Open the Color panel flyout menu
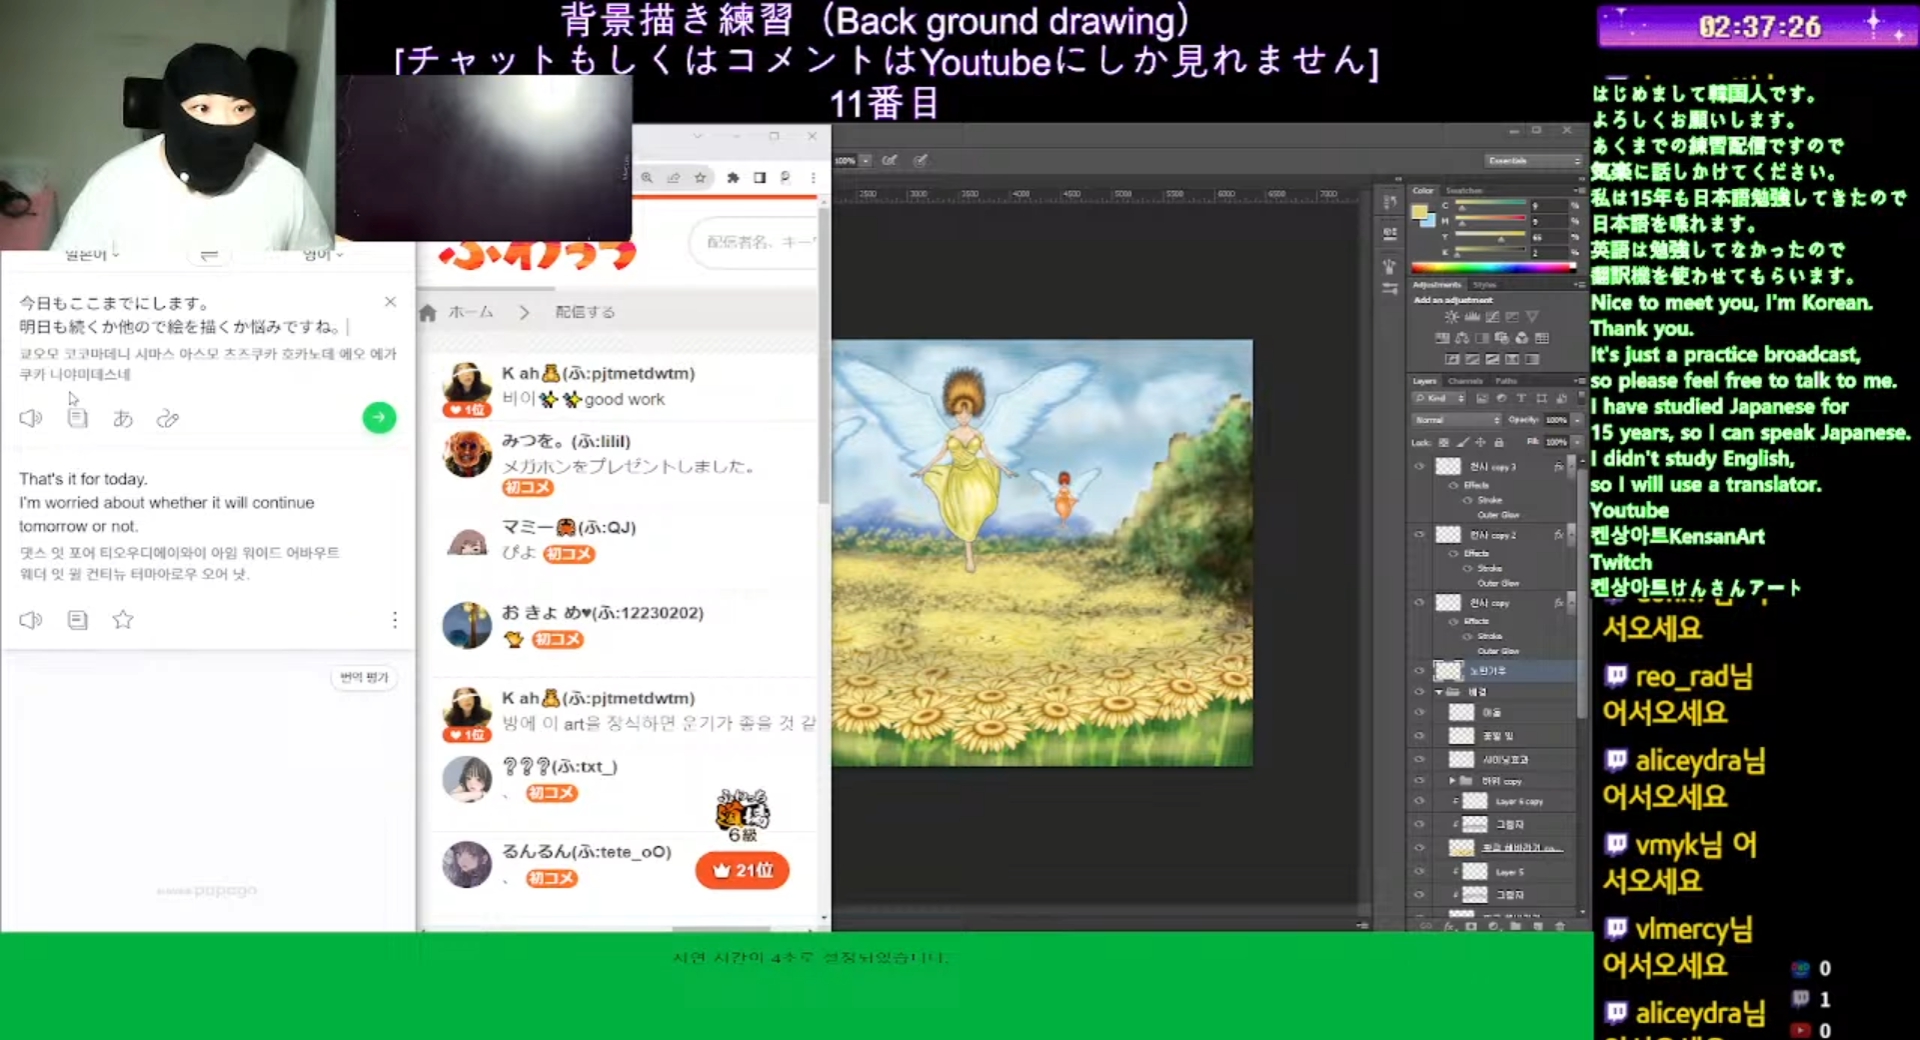This screenshot has height=1040, width=1920. [1579, 190]
